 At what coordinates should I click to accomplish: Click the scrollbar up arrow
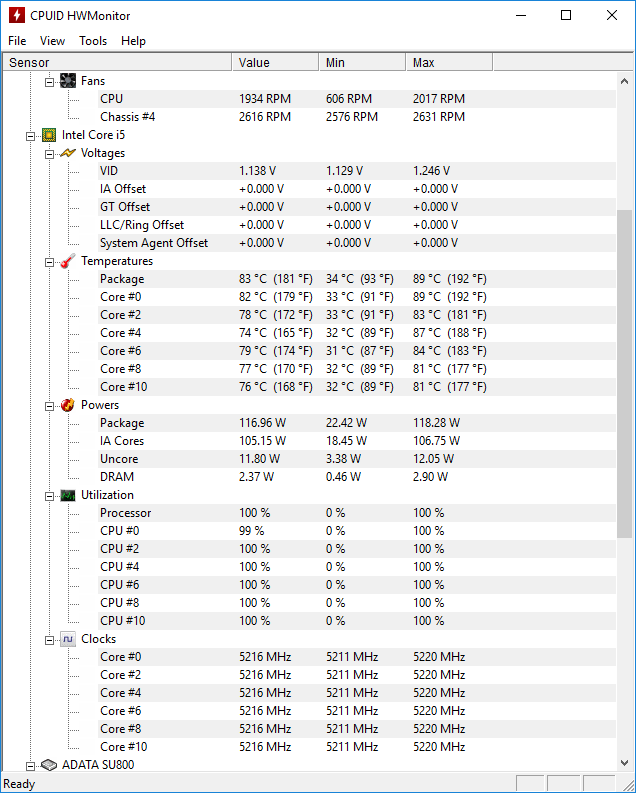pyautogui.click(x=624, y=81)
